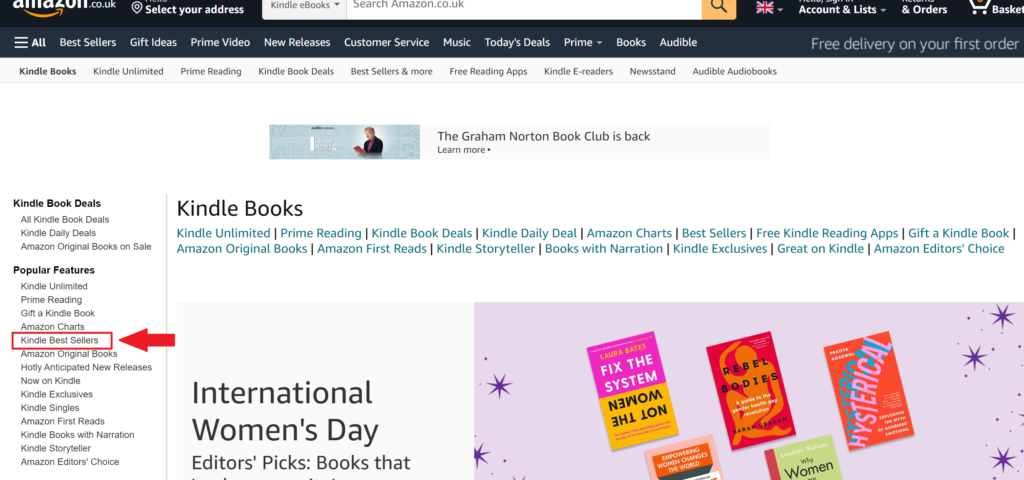
Task: Click the Rebel Bodies book cover
Action: point(752,389)
